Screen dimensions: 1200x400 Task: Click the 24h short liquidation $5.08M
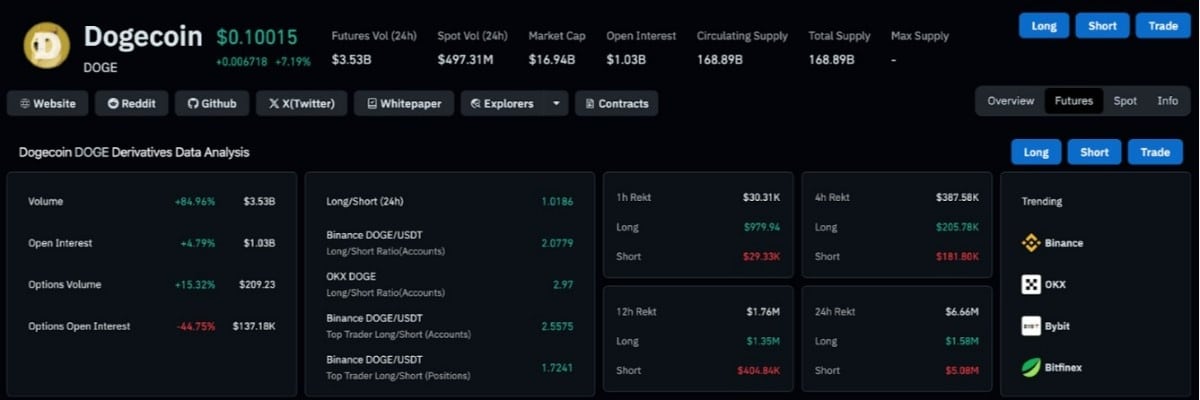(x=962, y=370)
